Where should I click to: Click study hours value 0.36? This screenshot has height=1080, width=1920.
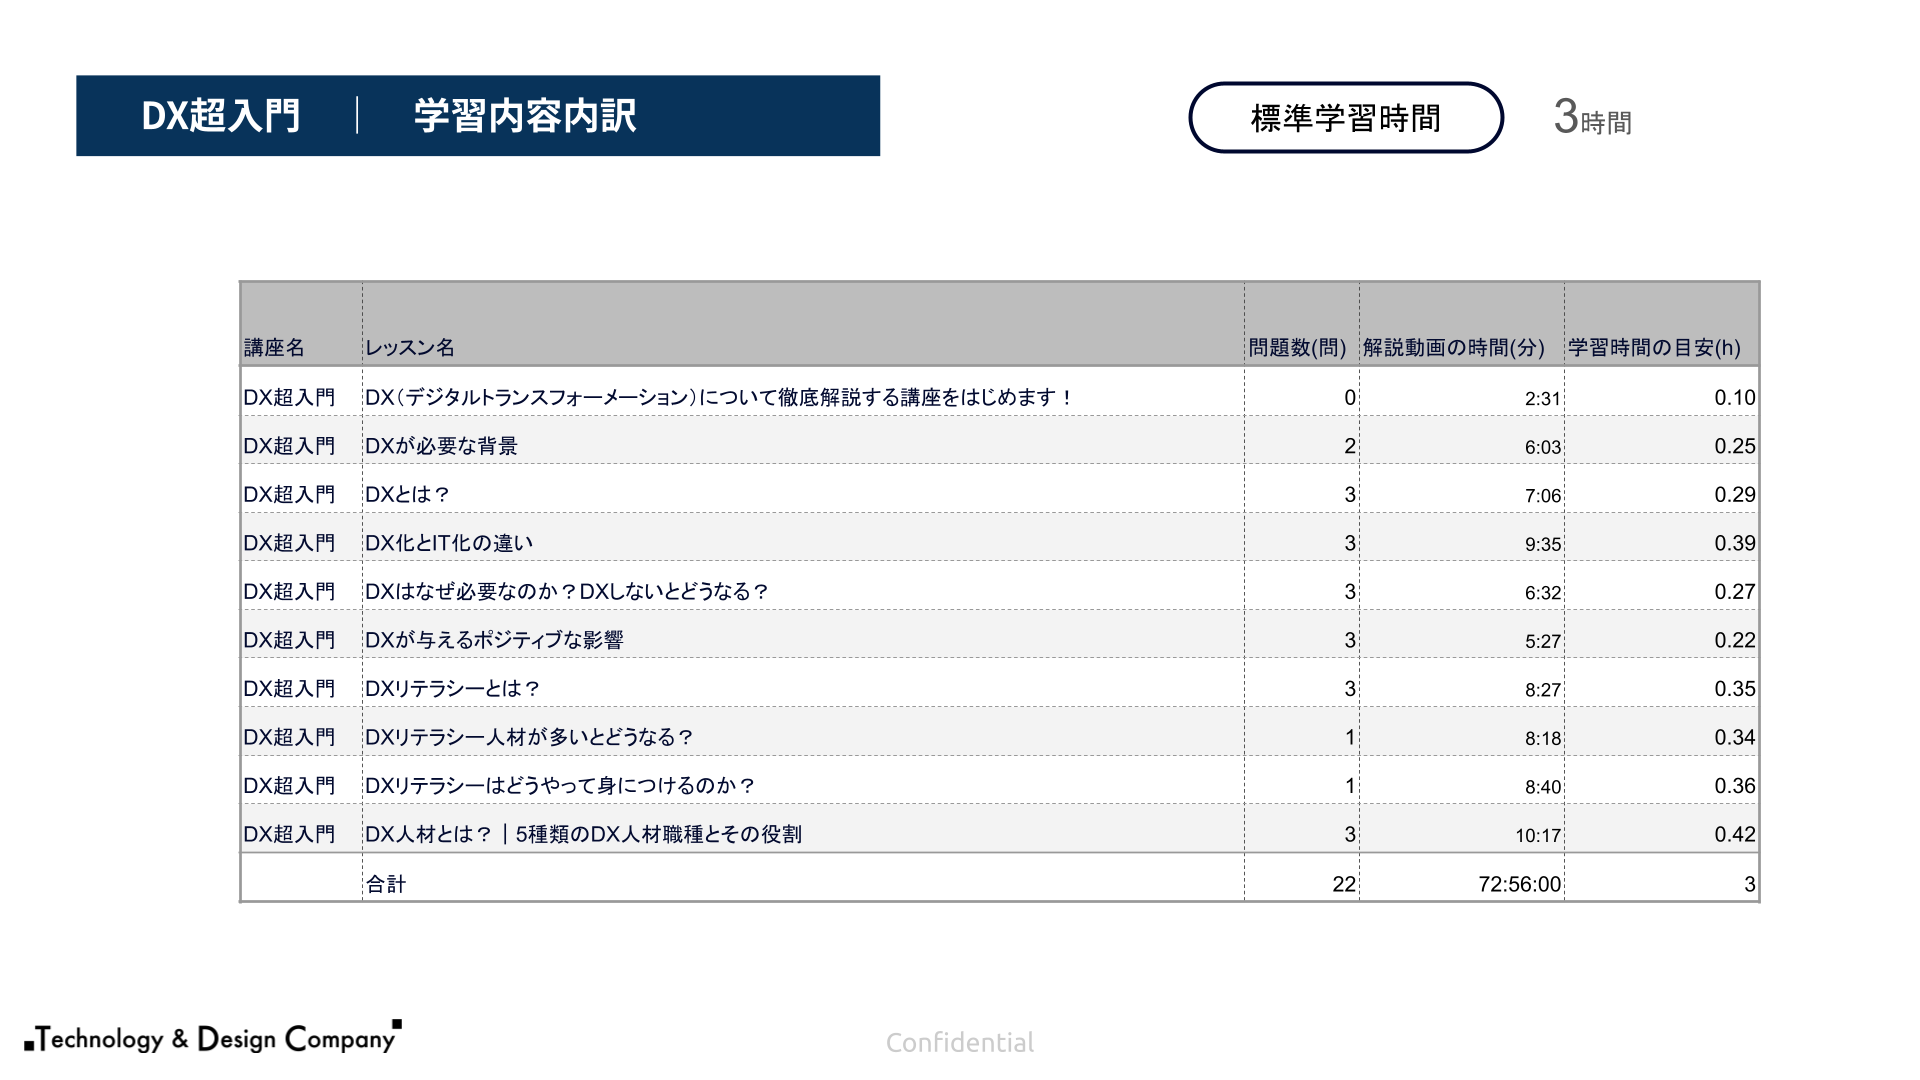(x=1735, y=786)
